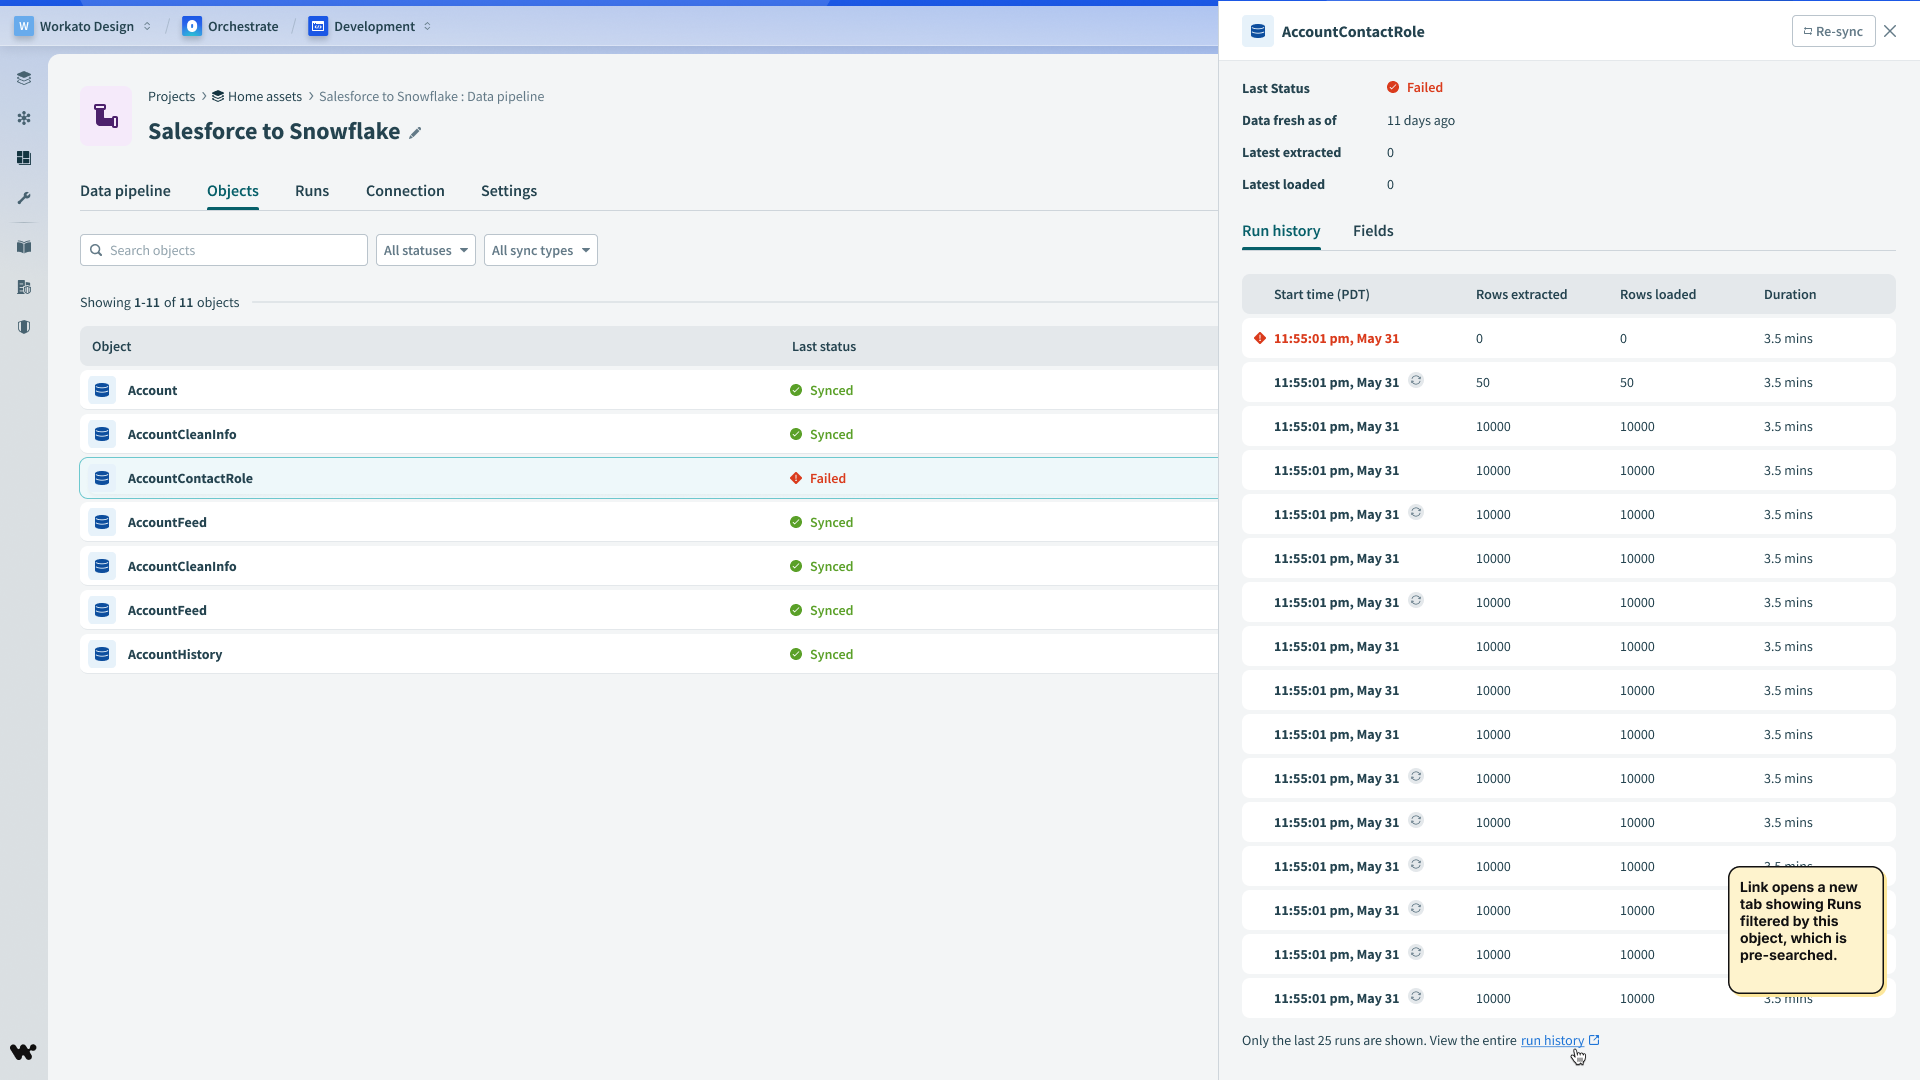Go to Projects breadcrumb

coord(171,96)
